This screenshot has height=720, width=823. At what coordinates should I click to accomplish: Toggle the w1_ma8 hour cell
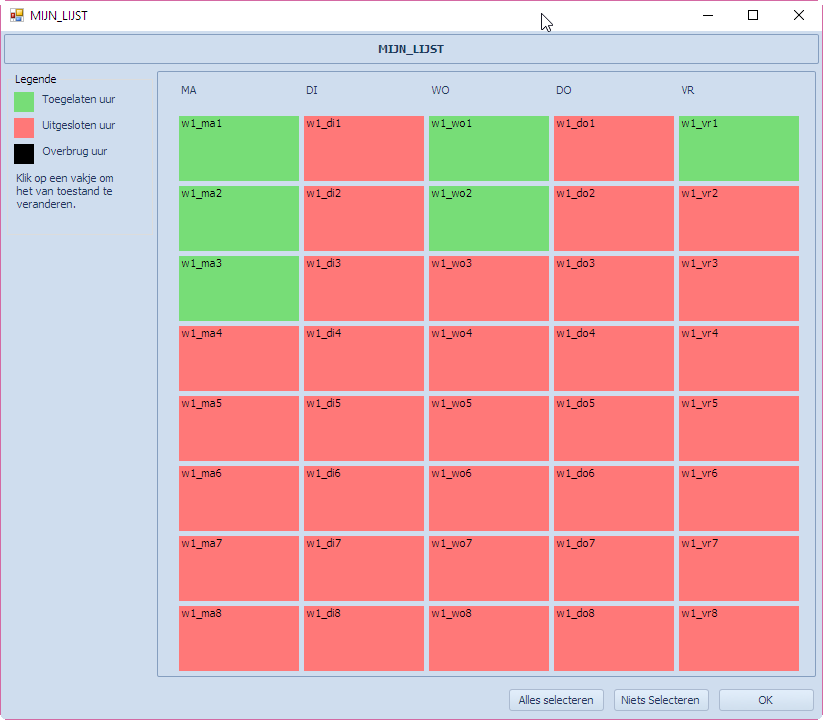point(239,638)
